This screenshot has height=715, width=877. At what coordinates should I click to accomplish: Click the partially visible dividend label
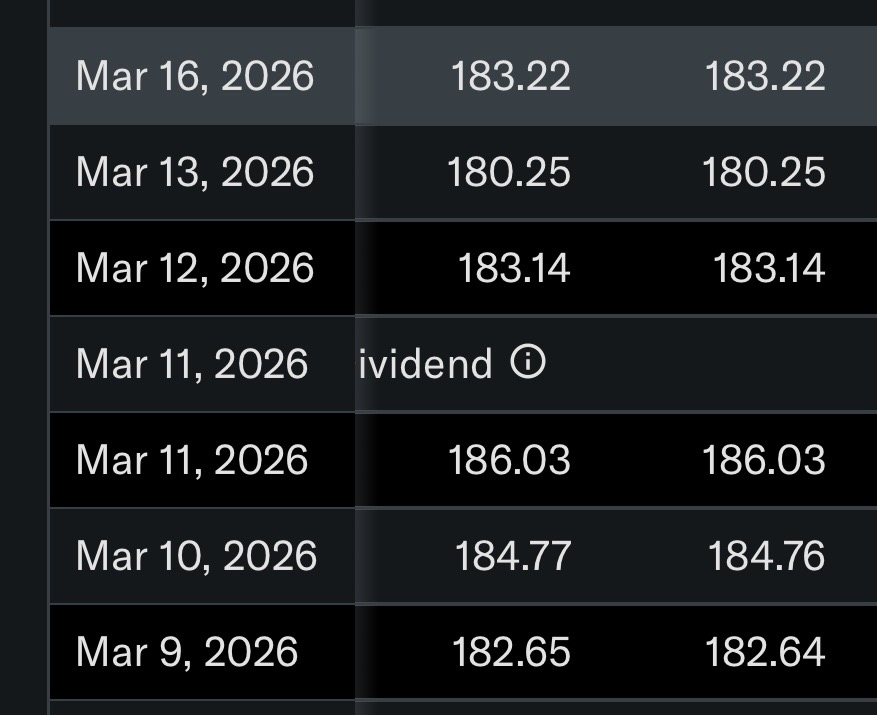coord(426,364)
